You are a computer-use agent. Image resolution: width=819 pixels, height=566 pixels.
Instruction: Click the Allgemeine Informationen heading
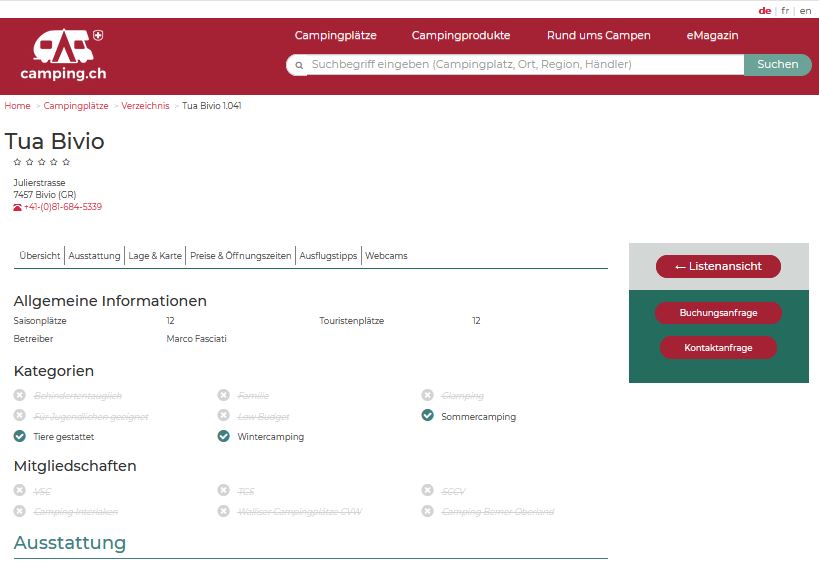click(x=110, y=301)
